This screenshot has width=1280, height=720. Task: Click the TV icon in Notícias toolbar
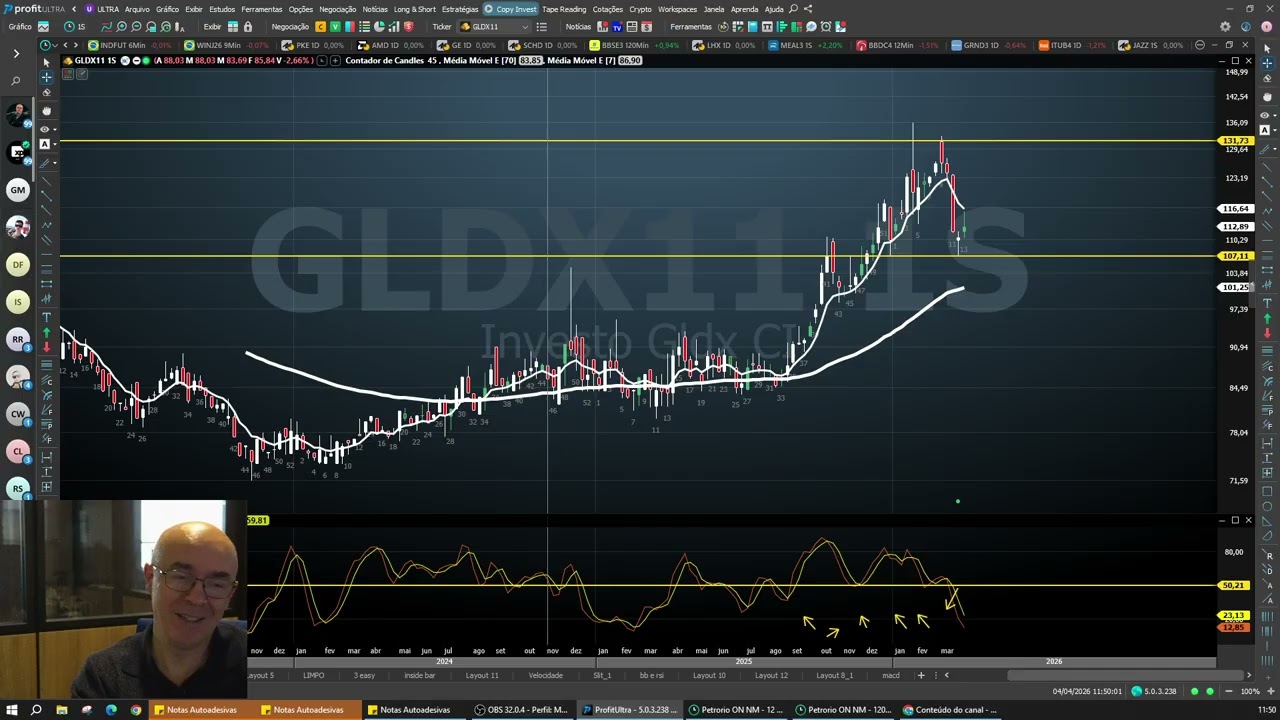[617, 26]
